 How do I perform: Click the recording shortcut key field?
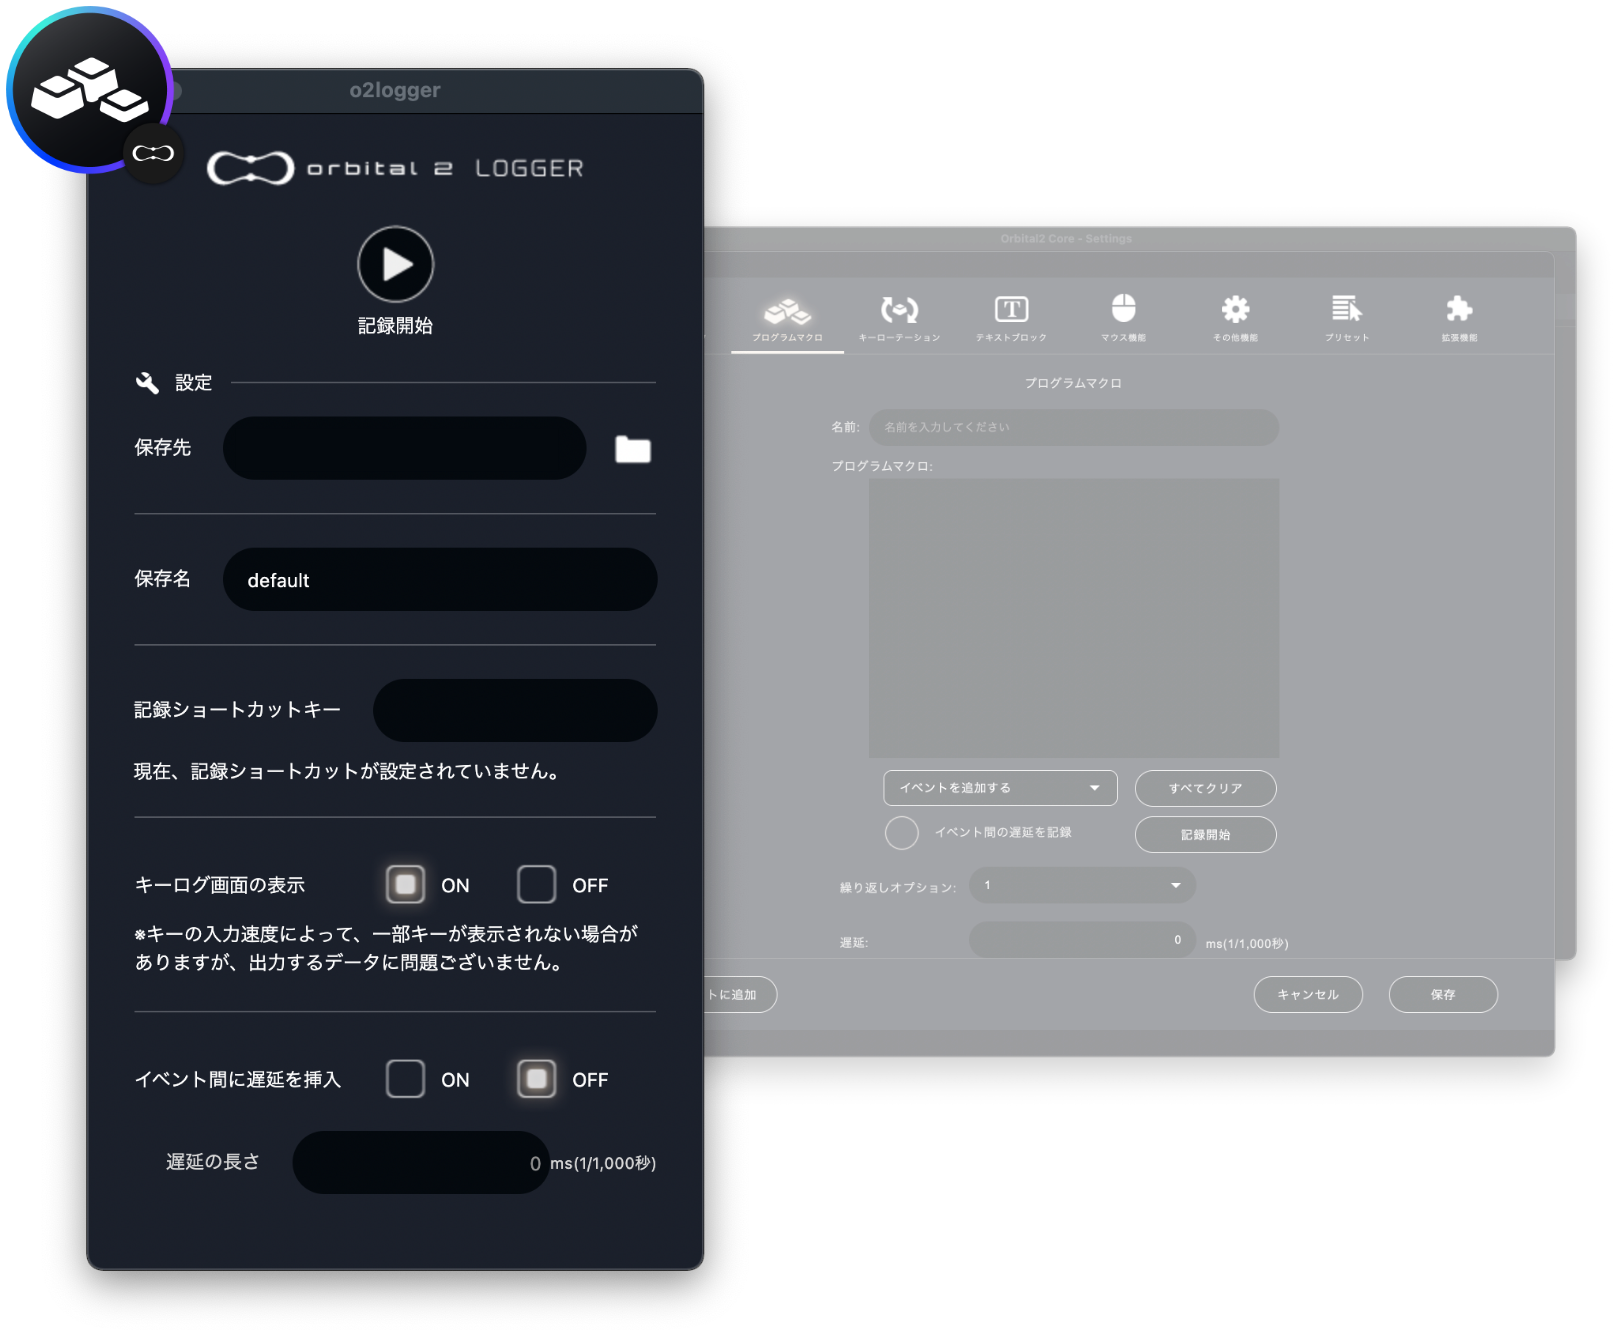(x=515, y=710)
